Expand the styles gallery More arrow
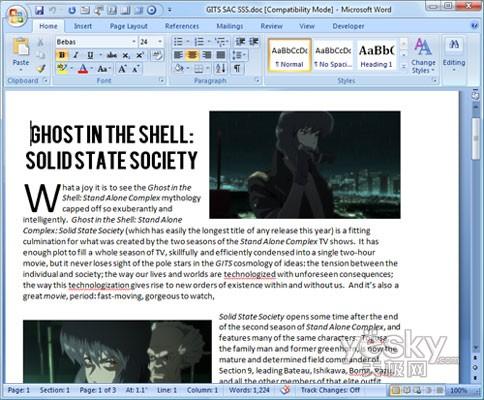 (403, 66)
